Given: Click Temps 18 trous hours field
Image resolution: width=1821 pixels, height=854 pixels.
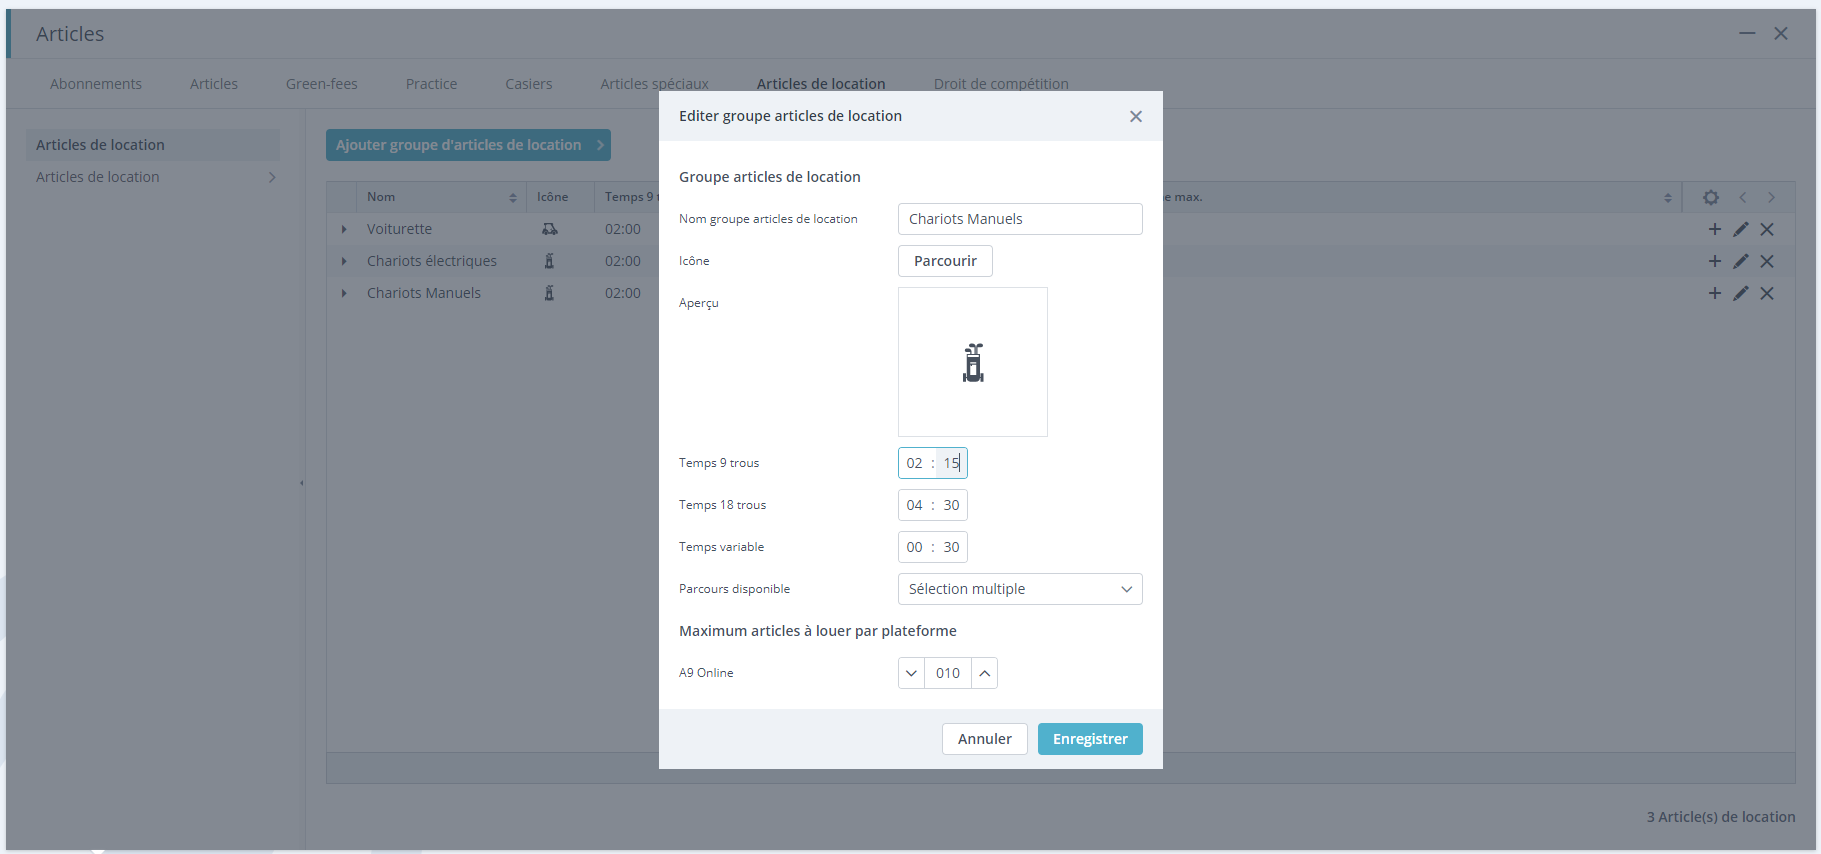Looking at the screenshot, I should click(x=914, y=505).
